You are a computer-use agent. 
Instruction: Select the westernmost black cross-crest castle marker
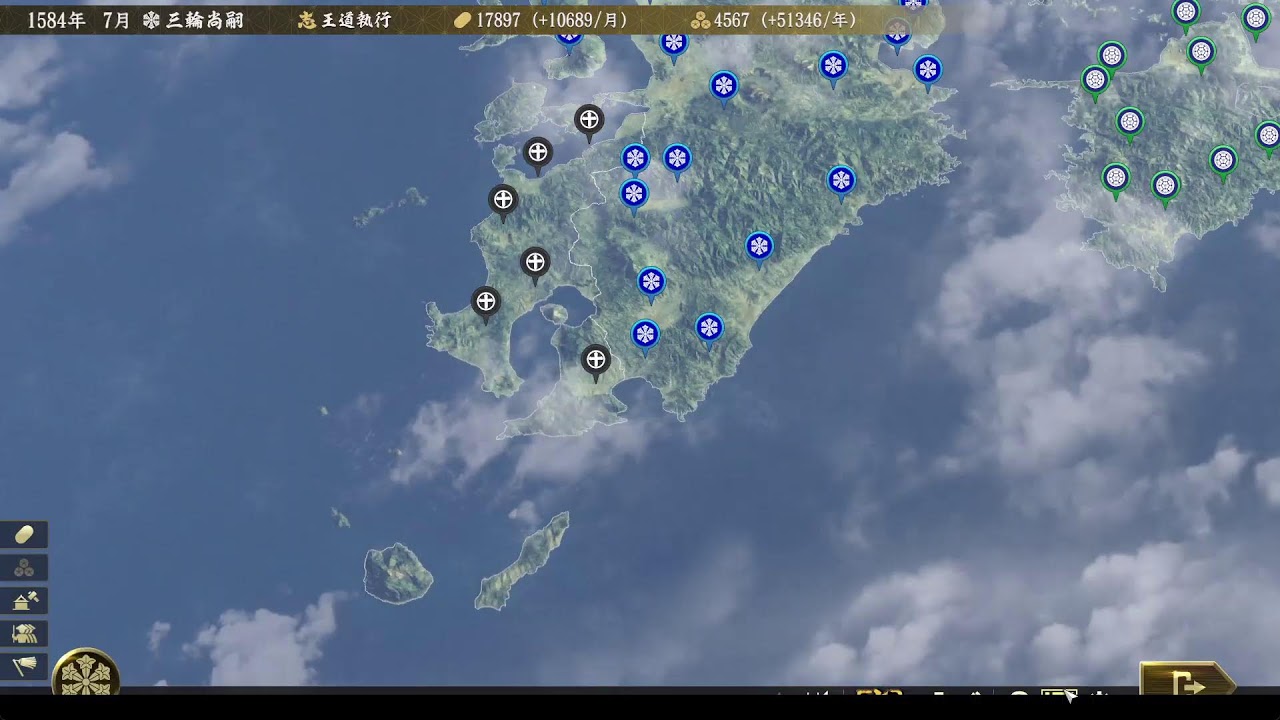[486, 300]
